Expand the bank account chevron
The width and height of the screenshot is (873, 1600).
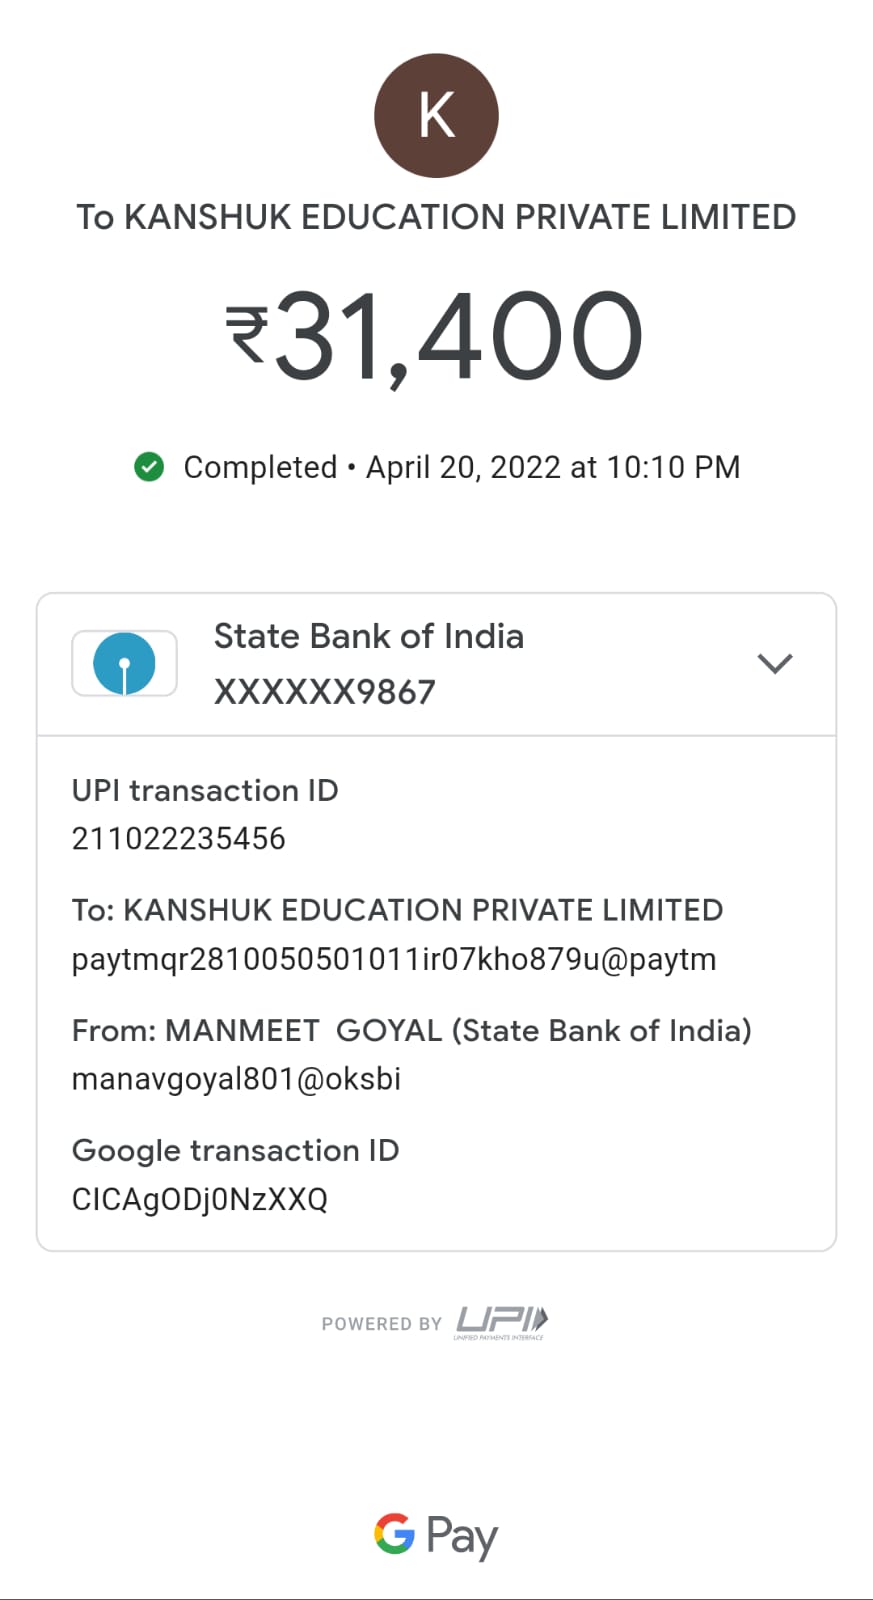(x=775, y=663)
